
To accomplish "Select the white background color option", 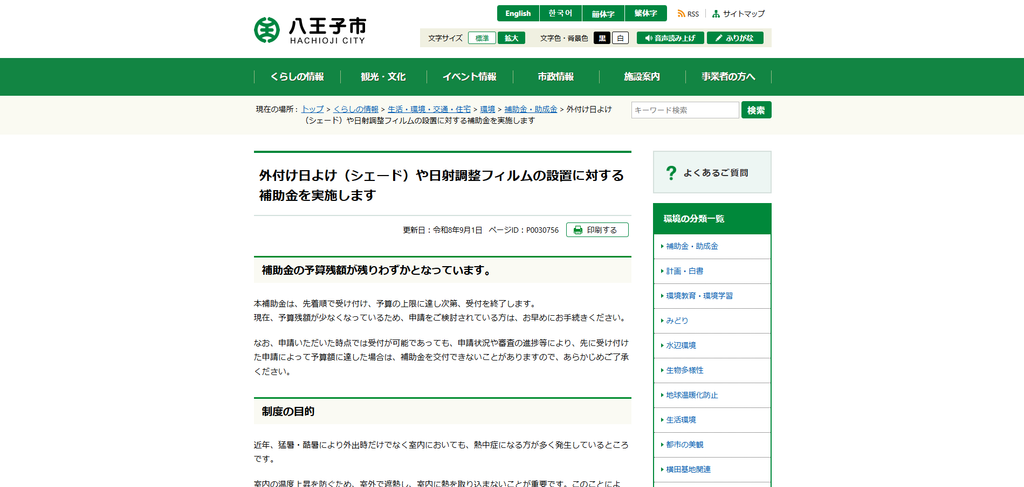I will 620,38.
